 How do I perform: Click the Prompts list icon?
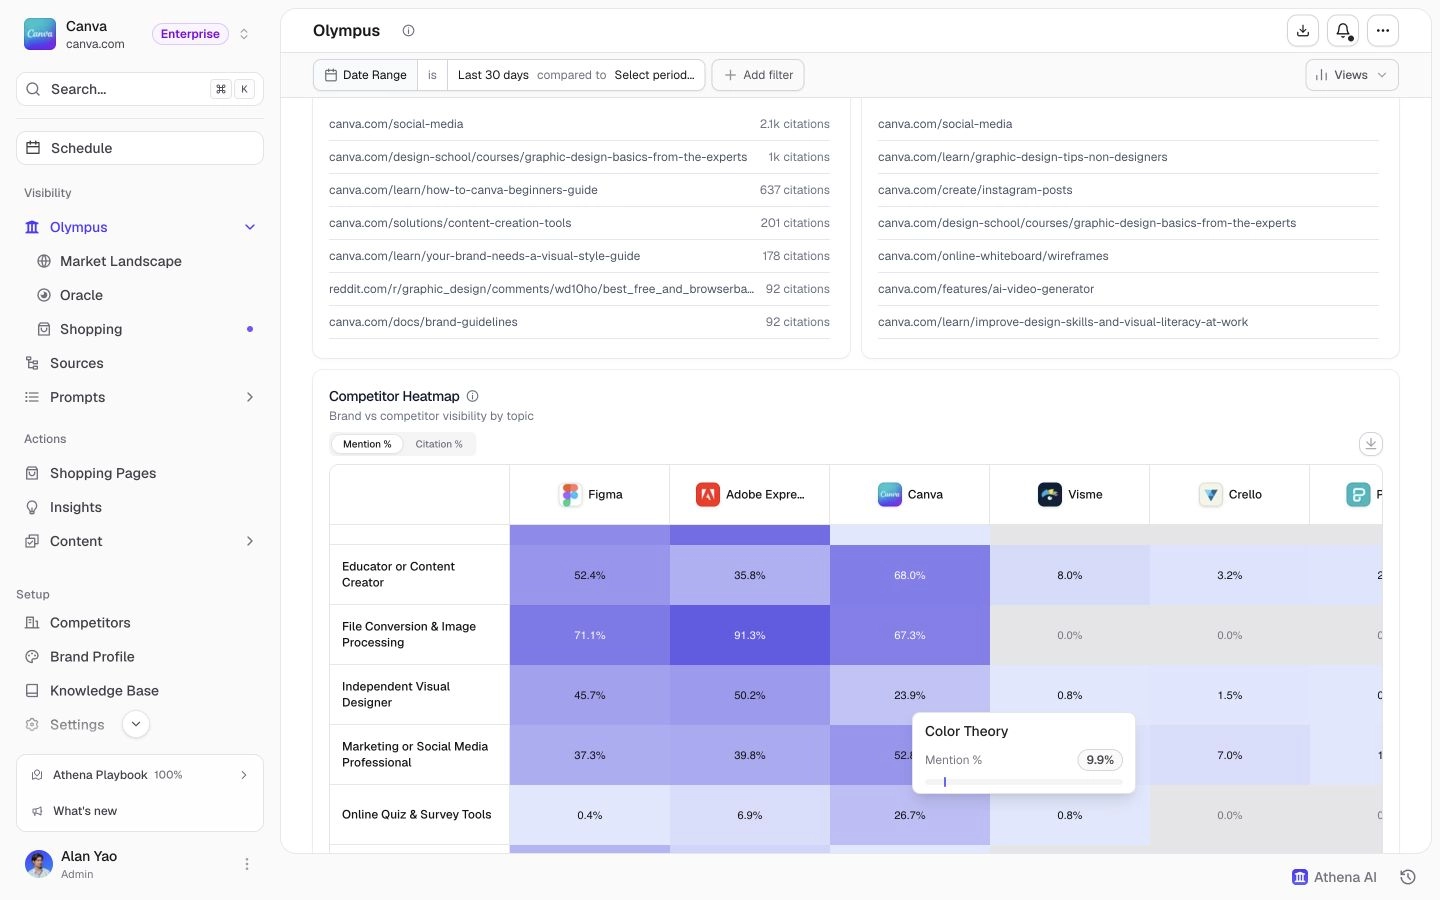pos(32,397)
